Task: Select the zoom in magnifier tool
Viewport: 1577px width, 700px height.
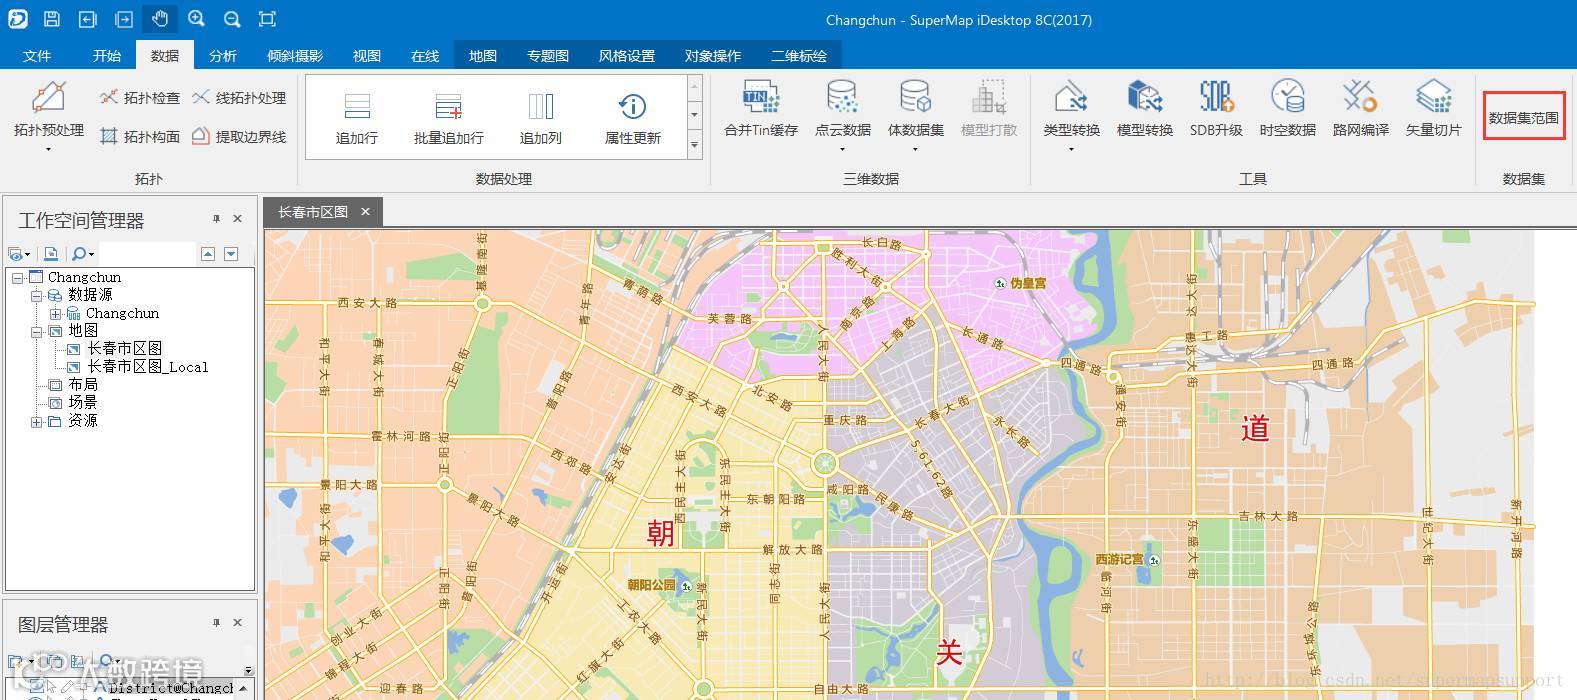Action: pos(196,19)
